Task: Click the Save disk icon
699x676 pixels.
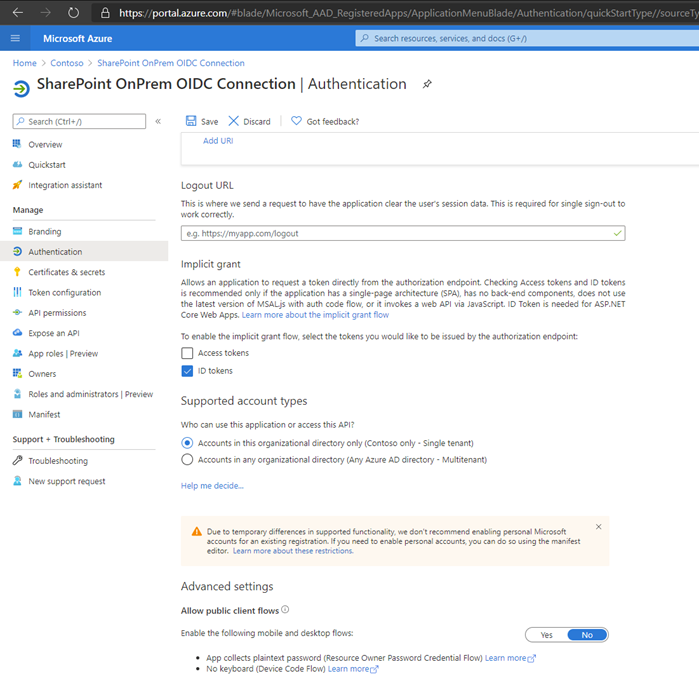Action: (x=191, y=121)
